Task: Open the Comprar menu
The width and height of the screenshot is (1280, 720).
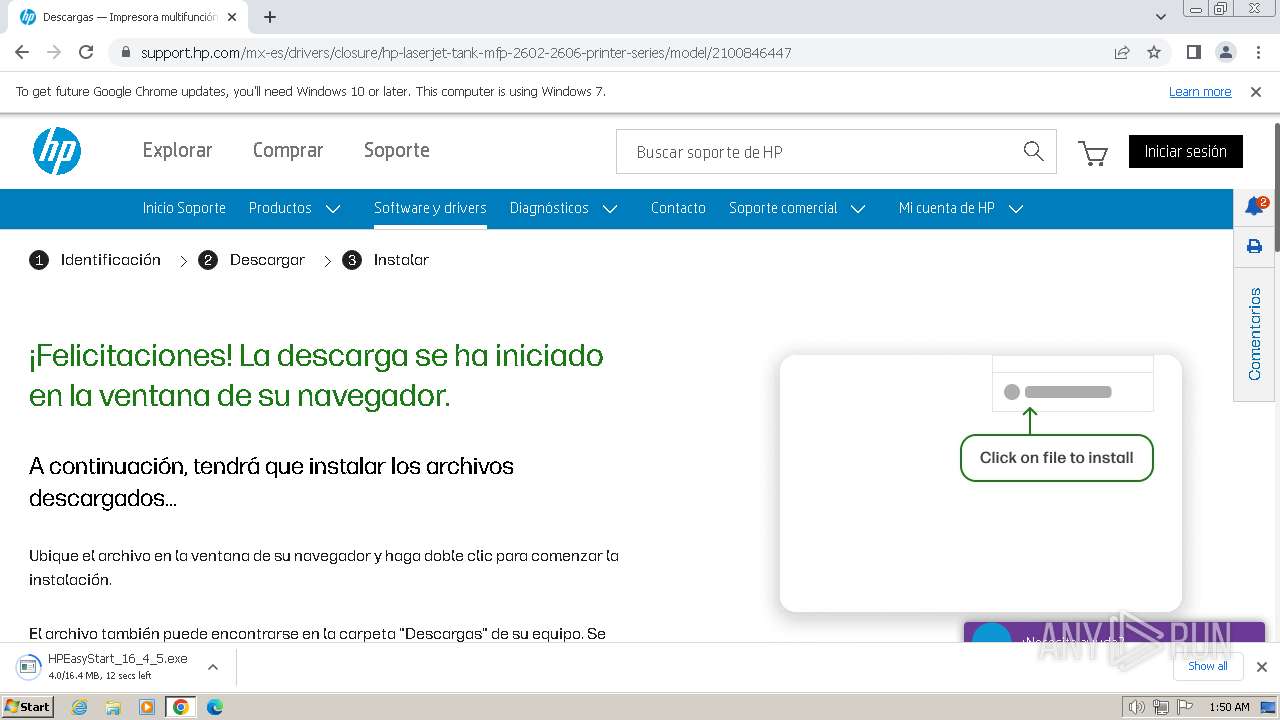Action: coord(288,150)
